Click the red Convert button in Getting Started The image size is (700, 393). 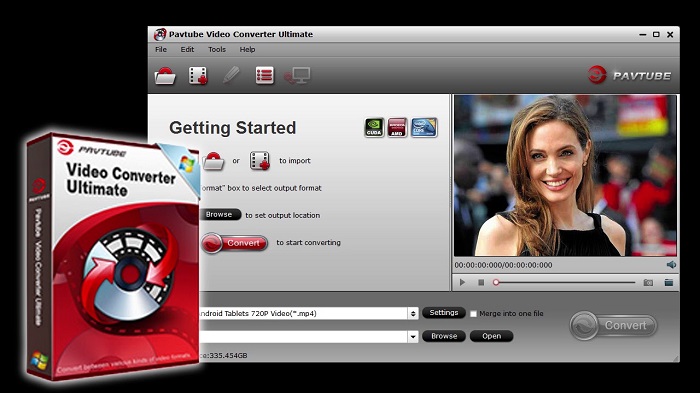(234, 243)
